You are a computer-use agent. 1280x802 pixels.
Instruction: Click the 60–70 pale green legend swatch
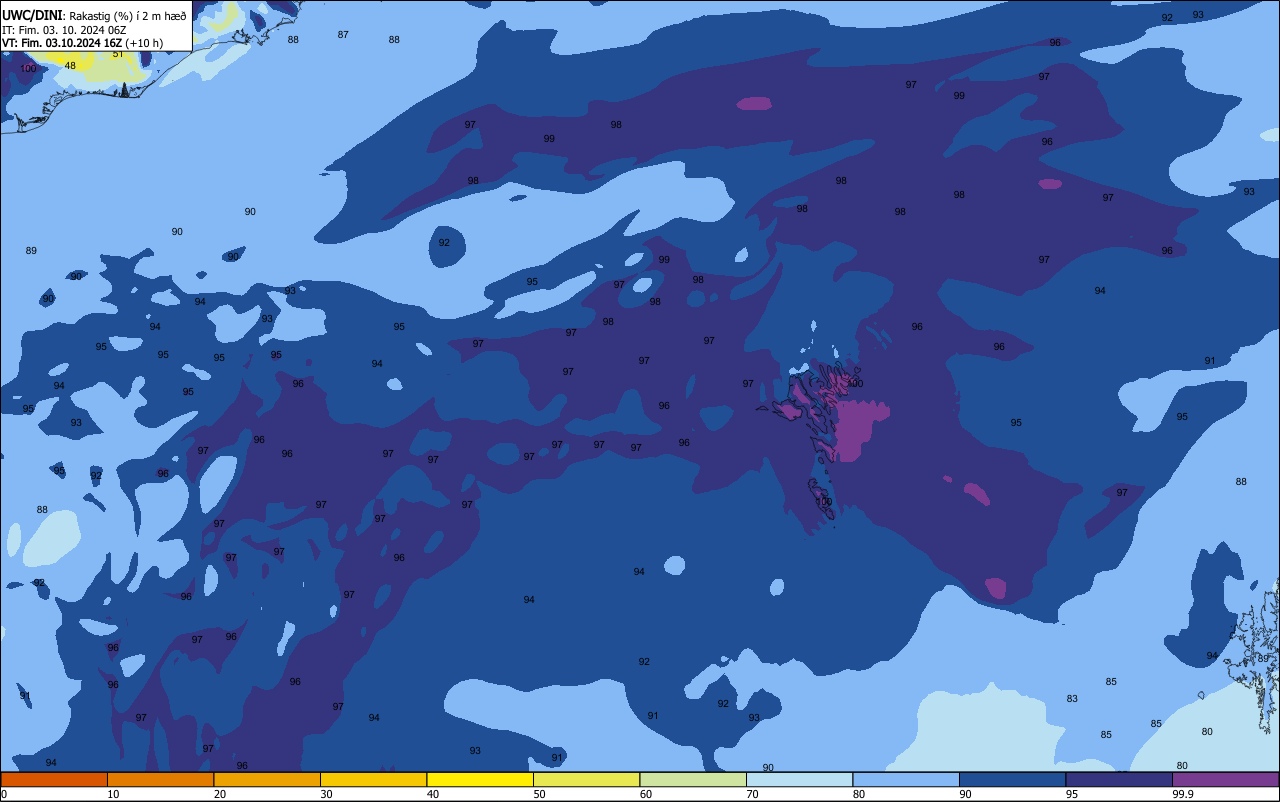pos(693,779)
